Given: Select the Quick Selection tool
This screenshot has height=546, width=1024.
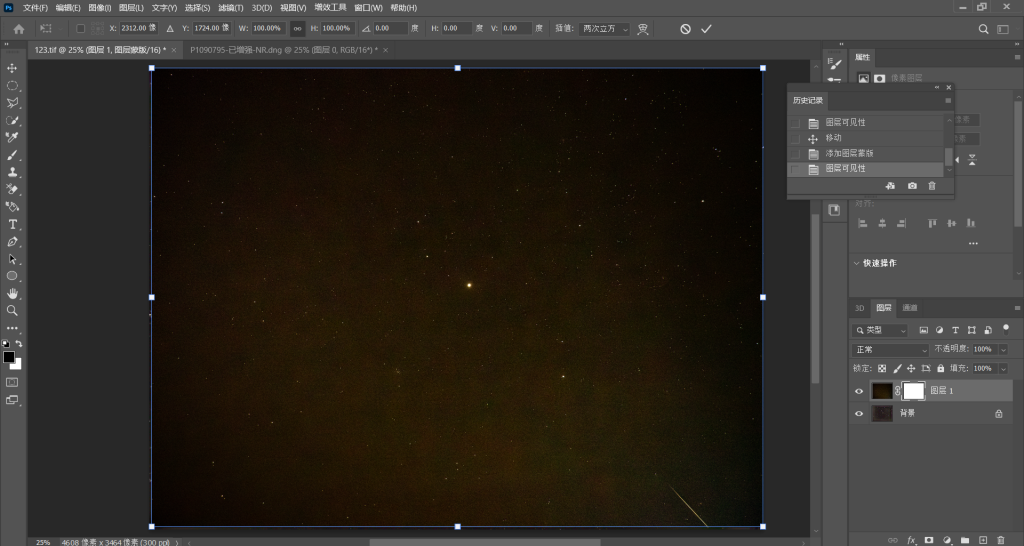Looking at the screenshot, I should tap(12, 120).
